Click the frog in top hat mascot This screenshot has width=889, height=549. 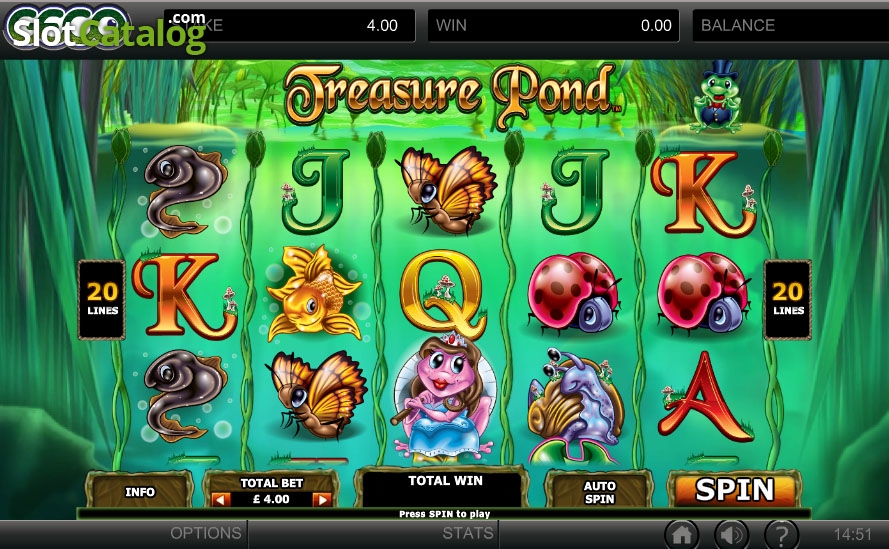(x=716, y=97)
